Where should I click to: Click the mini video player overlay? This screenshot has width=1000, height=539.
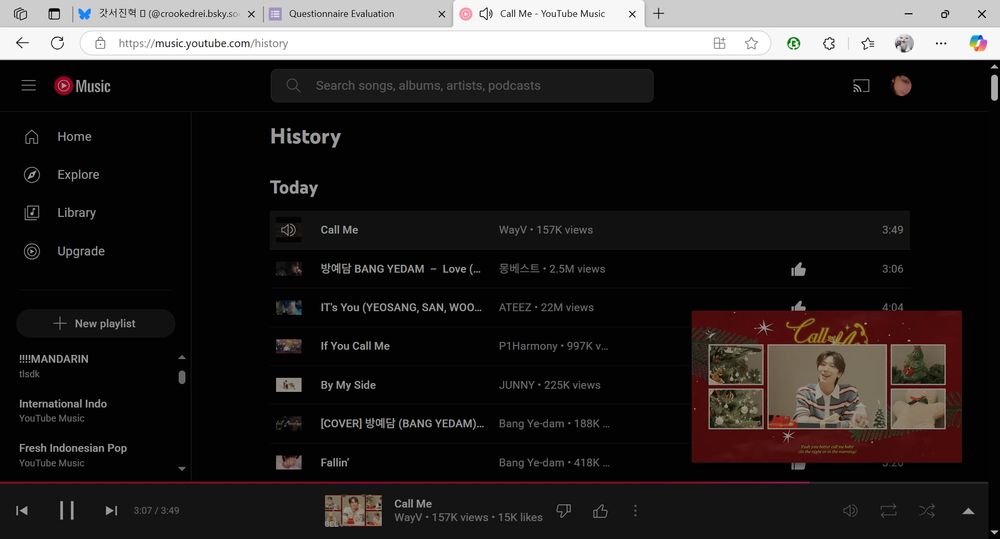click(x=827, y=387)
